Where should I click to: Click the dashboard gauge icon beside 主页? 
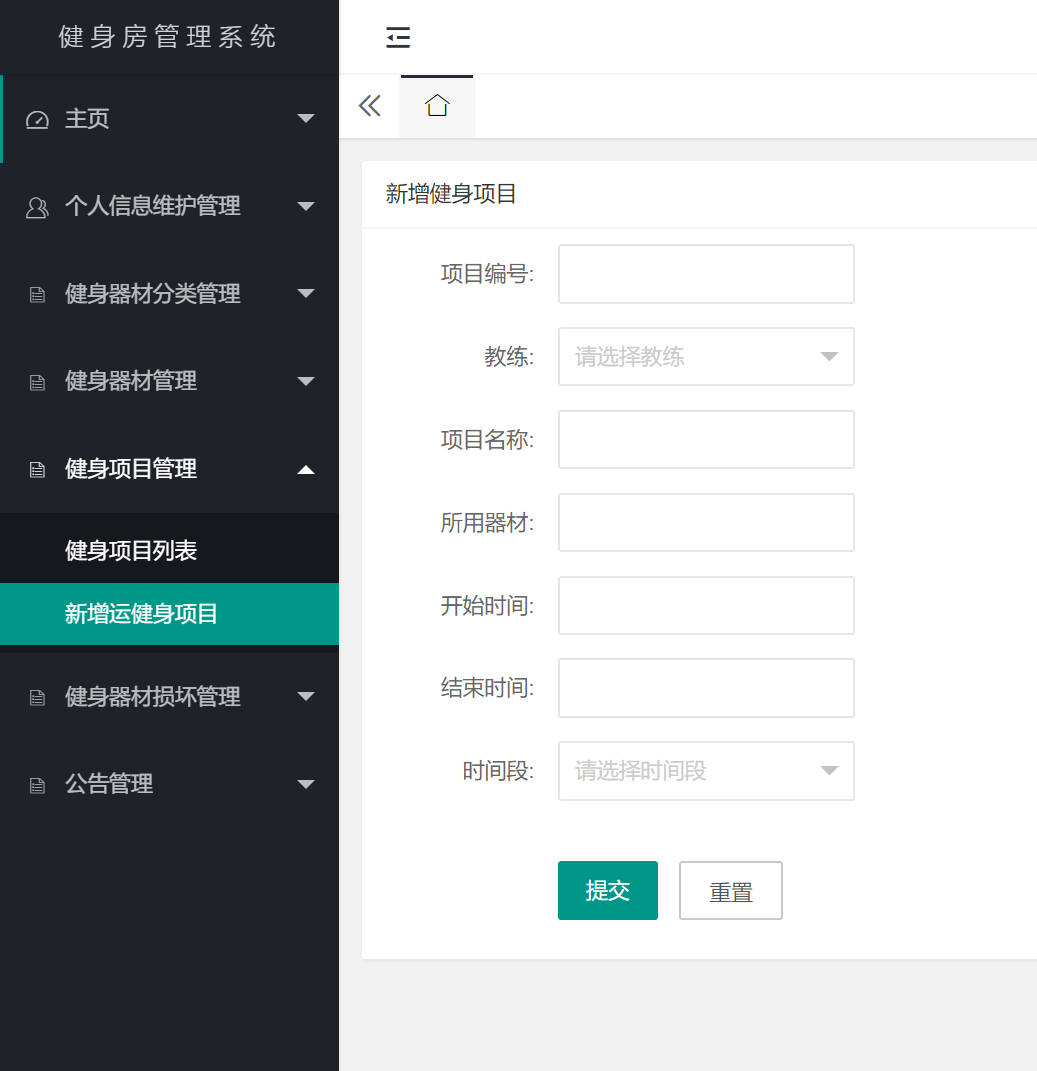37,120
